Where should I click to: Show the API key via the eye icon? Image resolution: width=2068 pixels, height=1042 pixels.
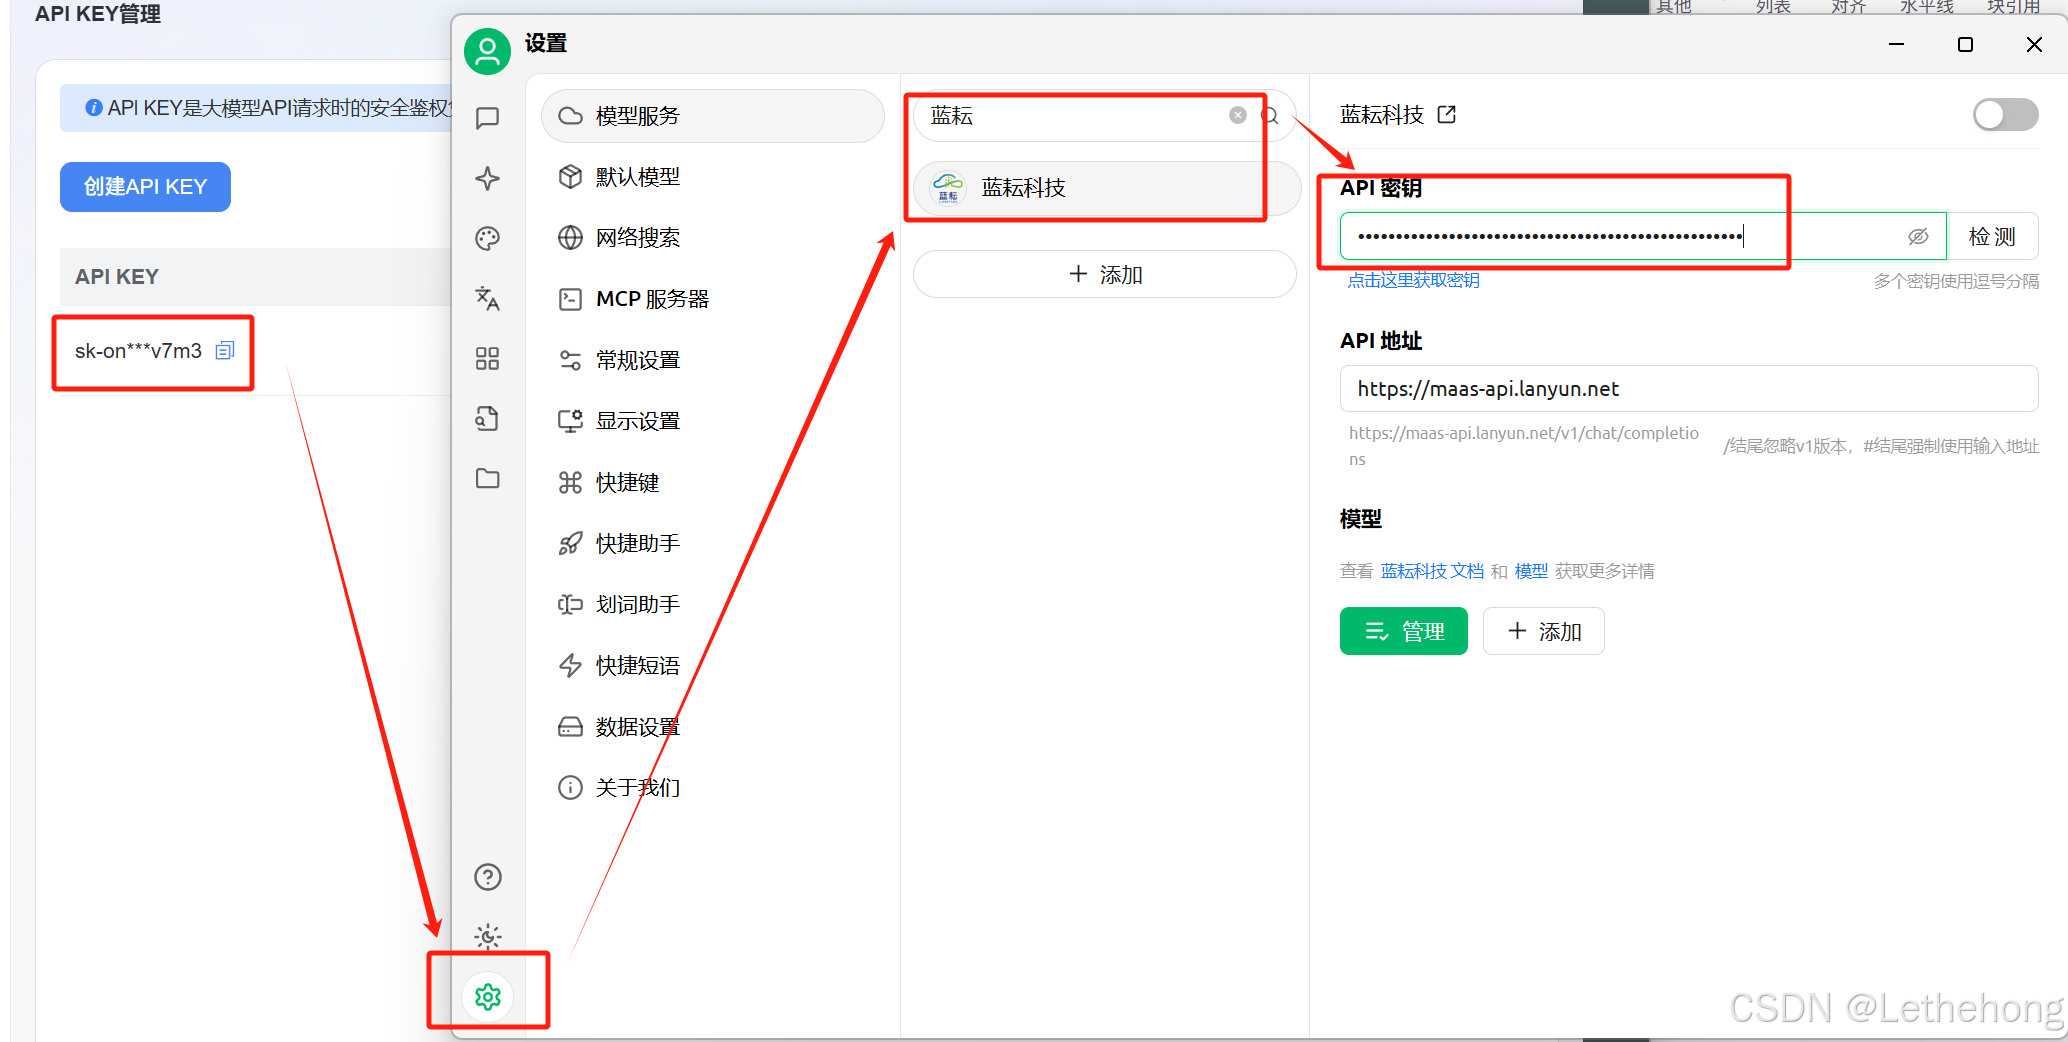(x=1918, y=237)
